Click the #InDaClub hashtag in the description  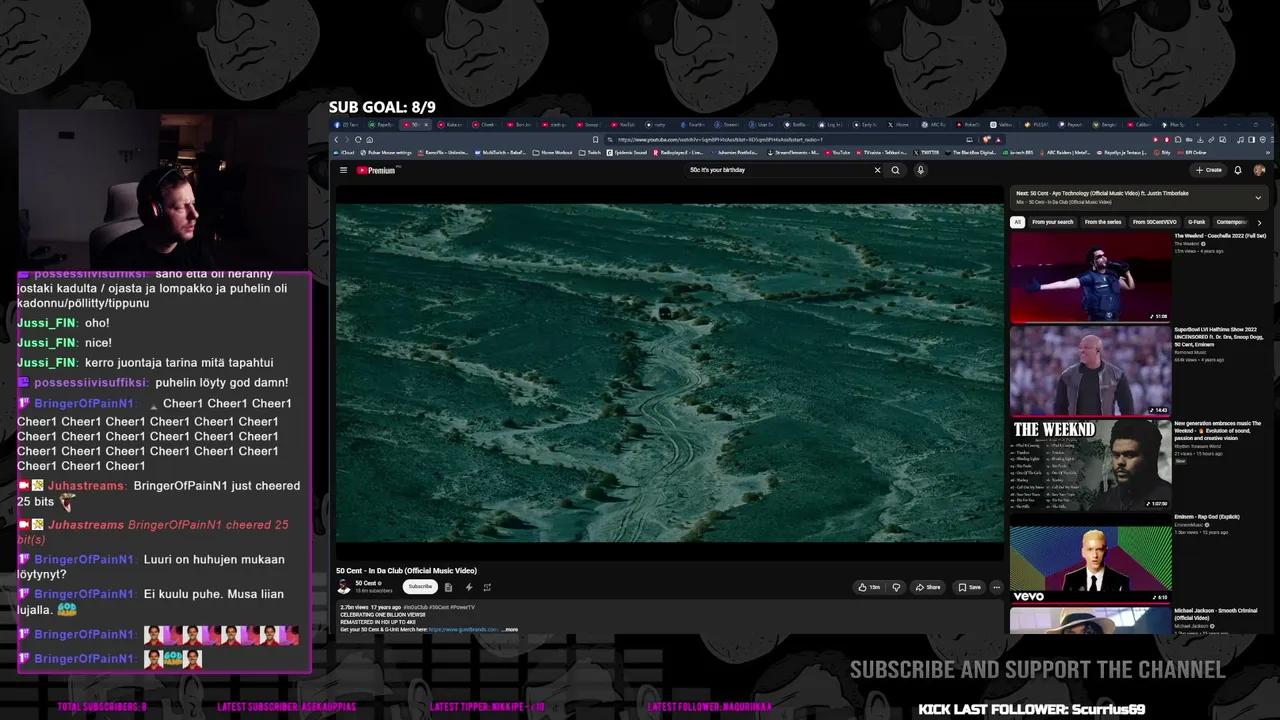click(x=416, y=607)
